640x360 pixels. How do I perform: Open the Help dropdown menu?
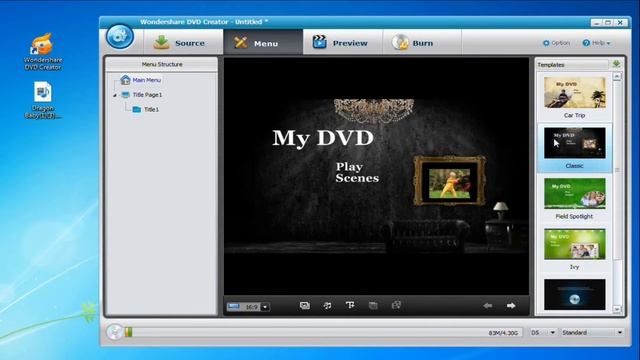596,43
